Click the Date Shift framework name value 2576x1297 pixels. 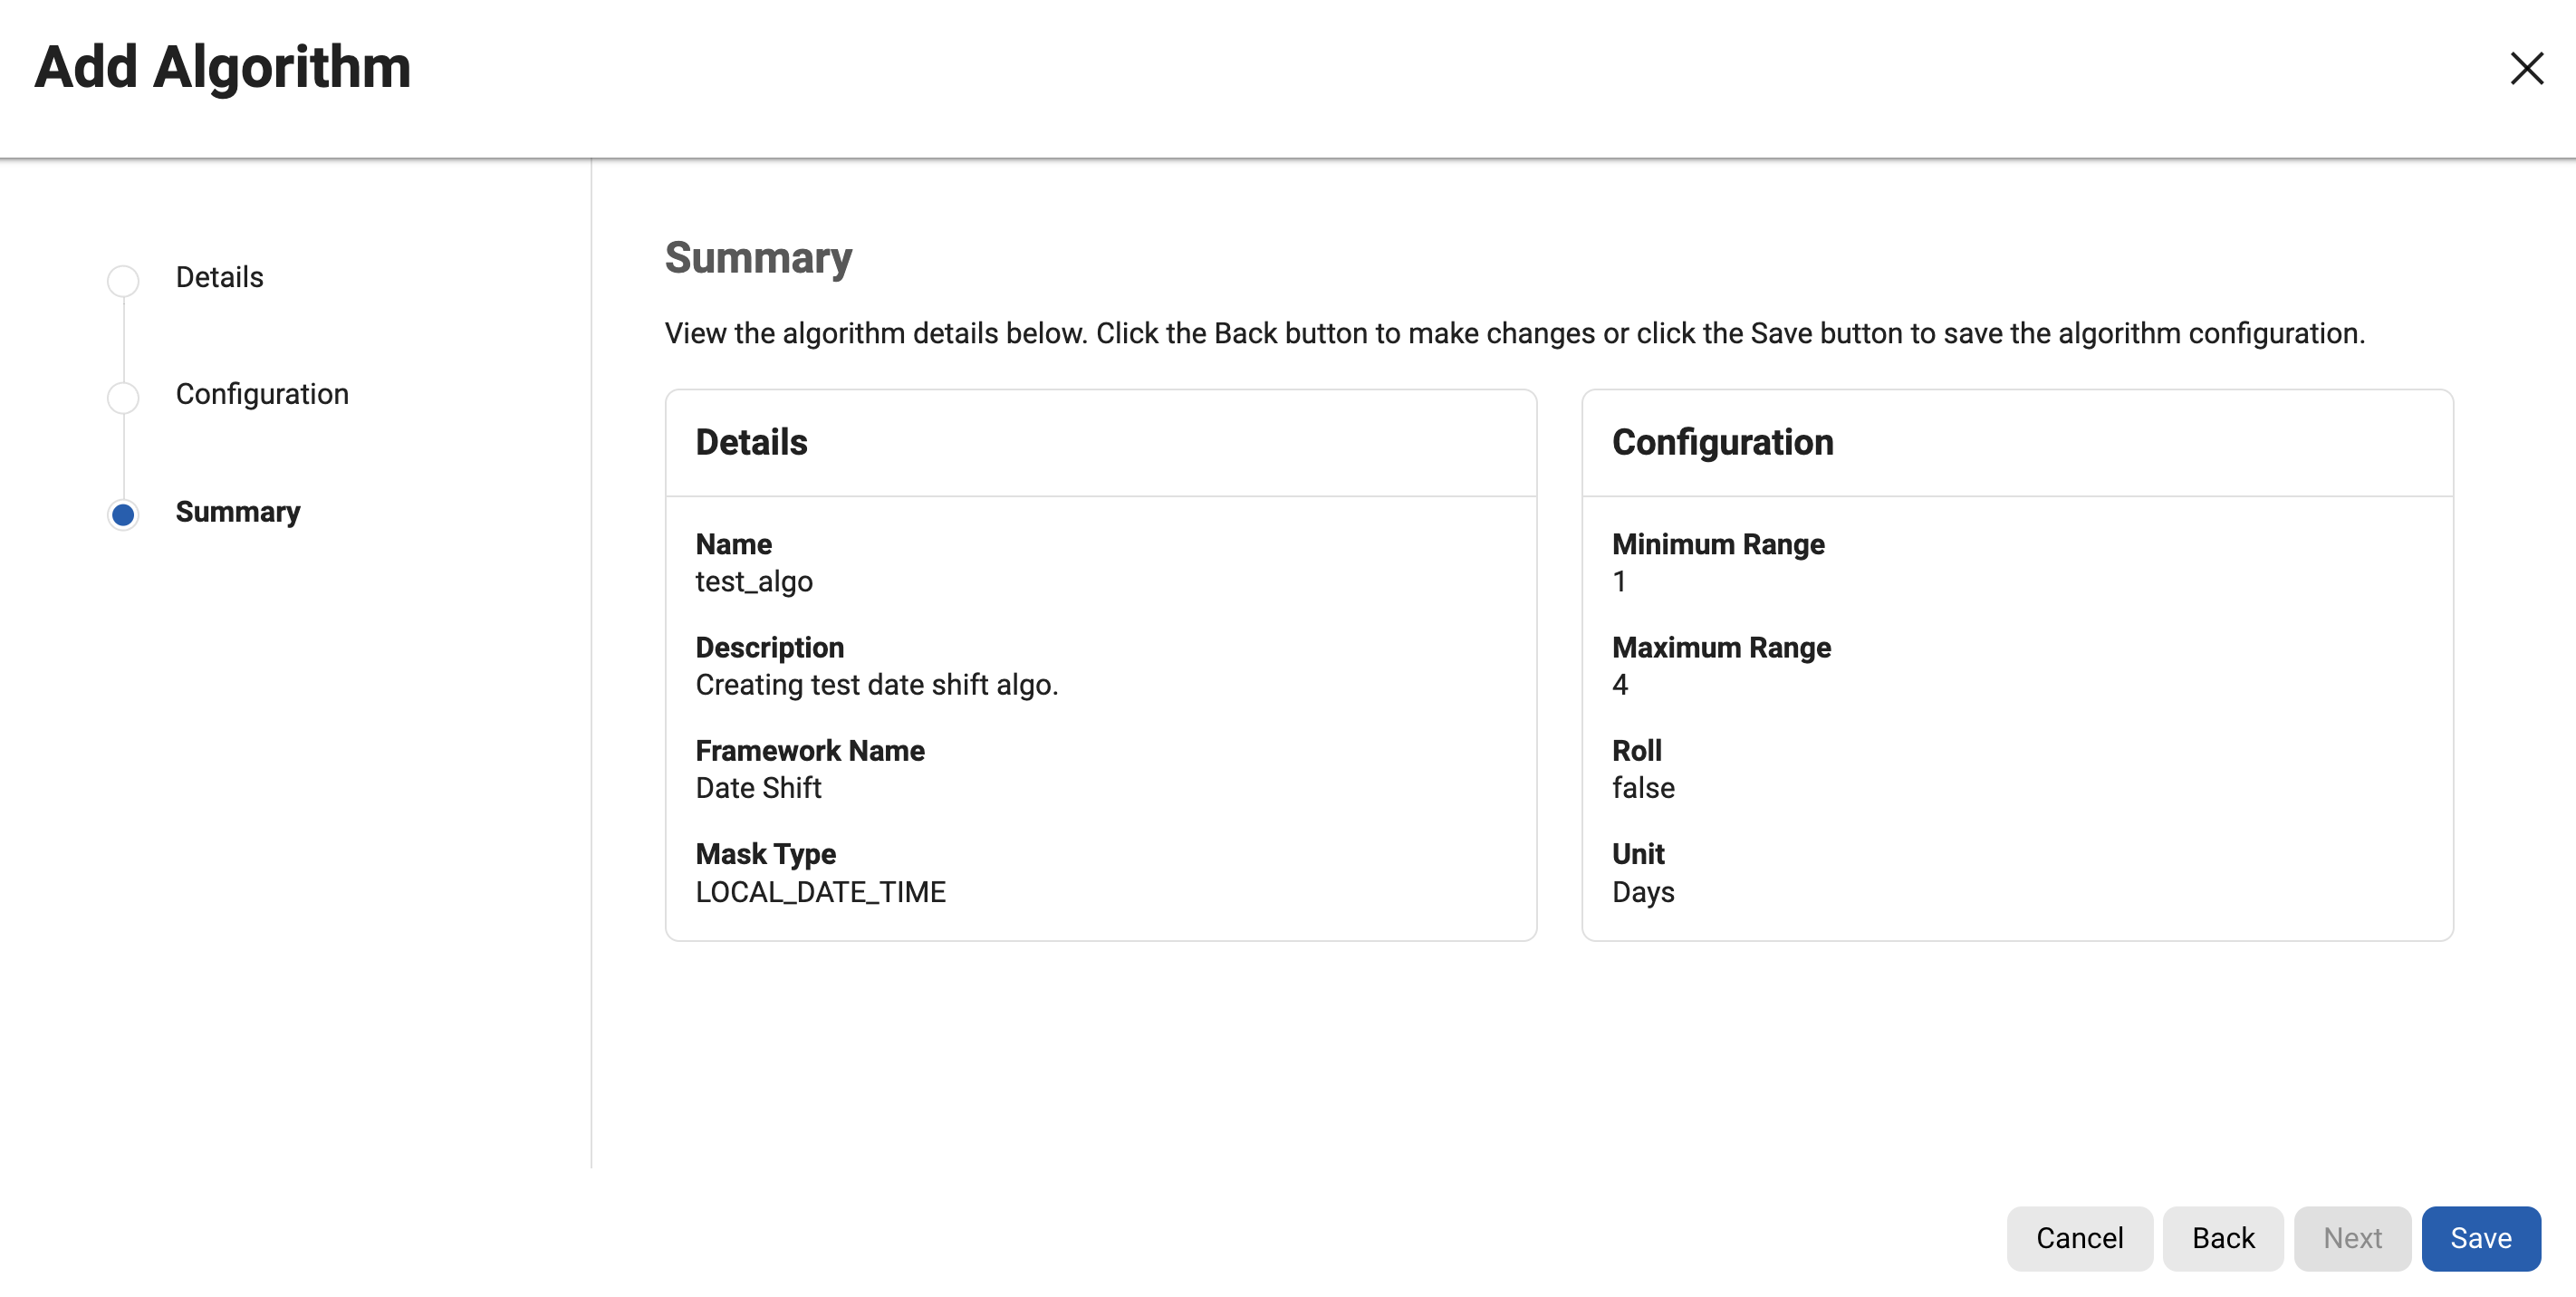tap(758, 788)
